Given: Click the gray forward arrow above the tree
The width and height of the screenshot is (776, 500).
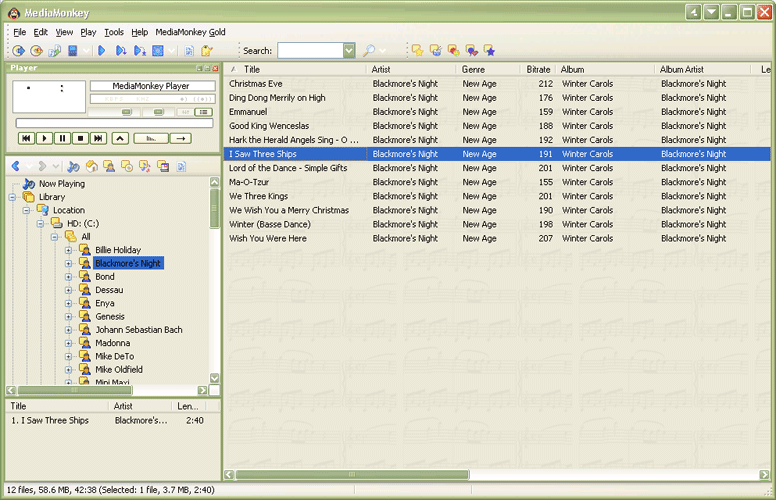Looking at the screenshot, I should pos(43,166).
